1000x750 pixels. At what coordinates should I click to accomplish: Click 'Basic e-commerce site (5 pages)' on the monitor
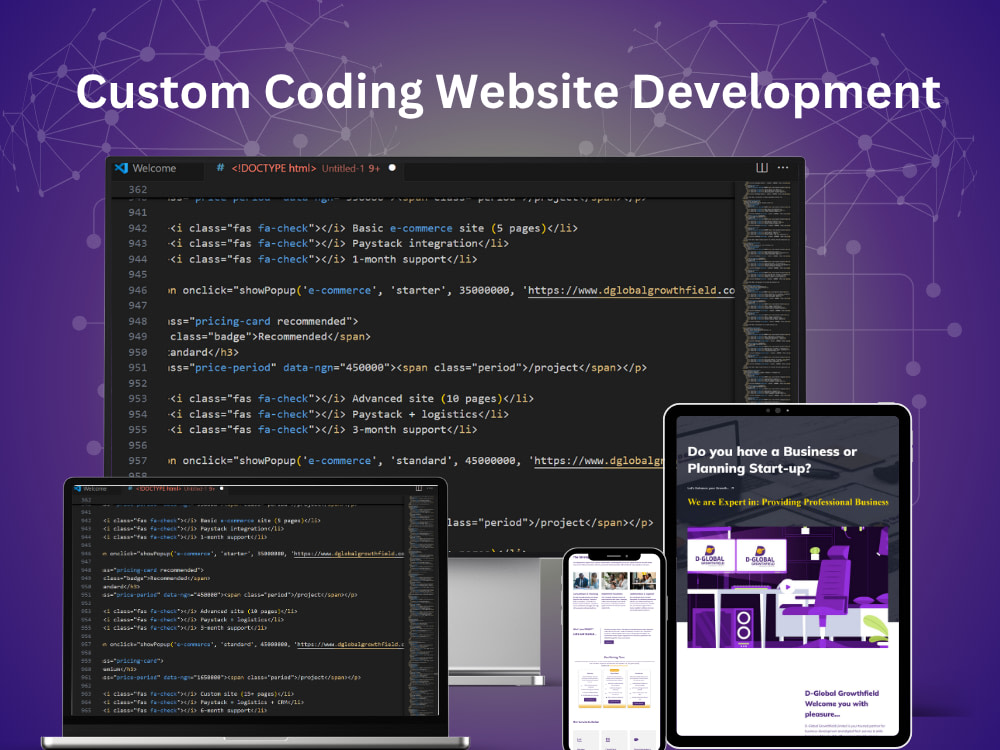click(449, 228)
